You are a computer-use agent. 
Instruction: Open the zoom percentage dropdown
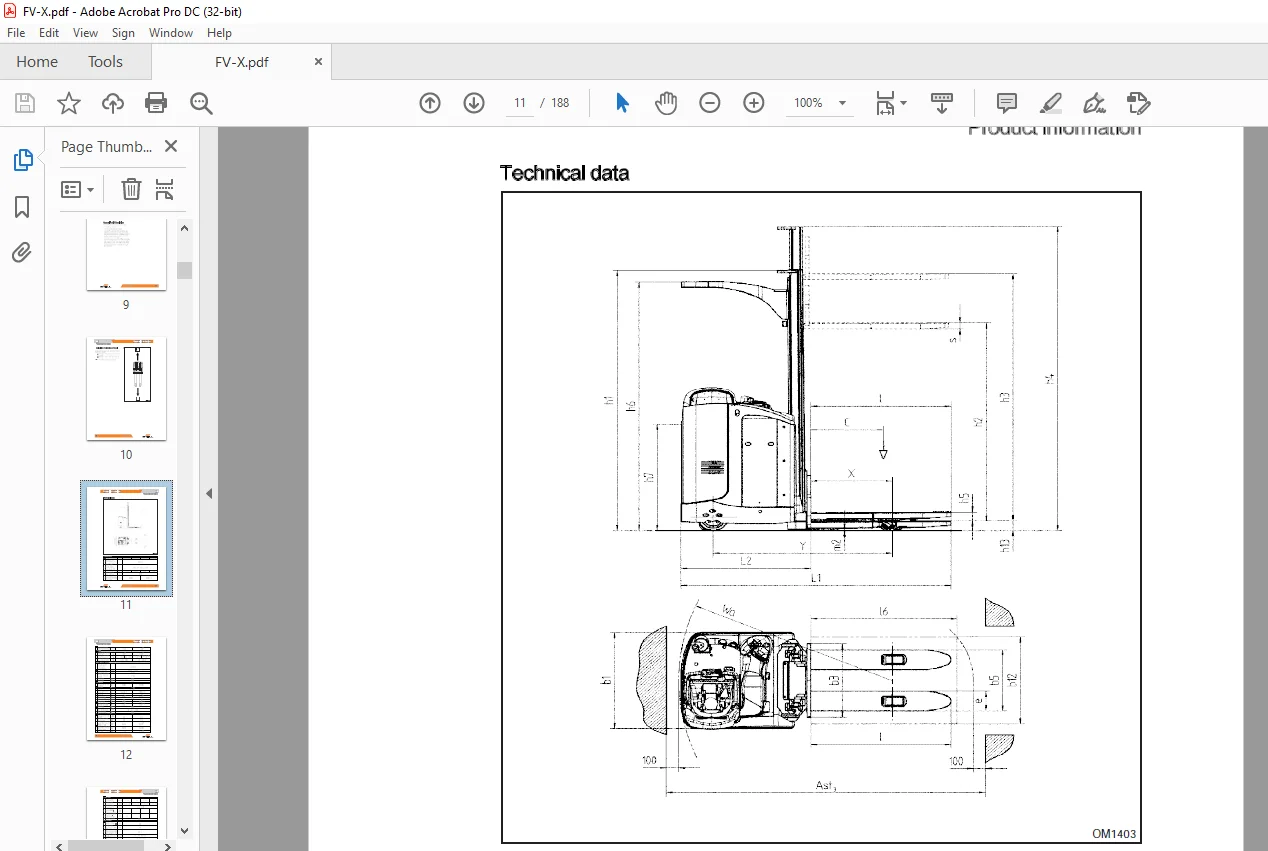tap(842, 103)
